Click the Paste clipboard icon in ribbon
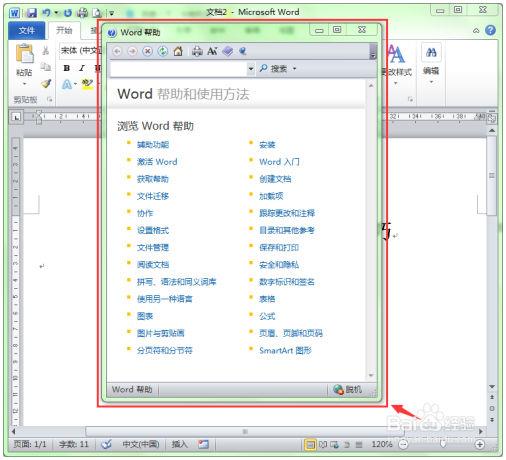 25,53
